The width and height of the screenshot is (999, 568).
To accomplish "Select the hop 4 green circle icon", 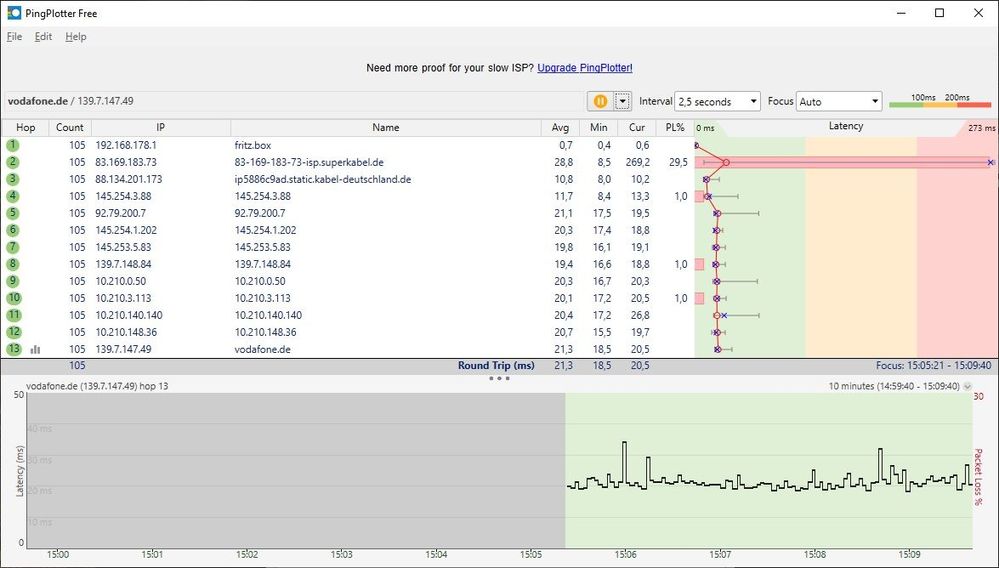I will coord(13,196).
